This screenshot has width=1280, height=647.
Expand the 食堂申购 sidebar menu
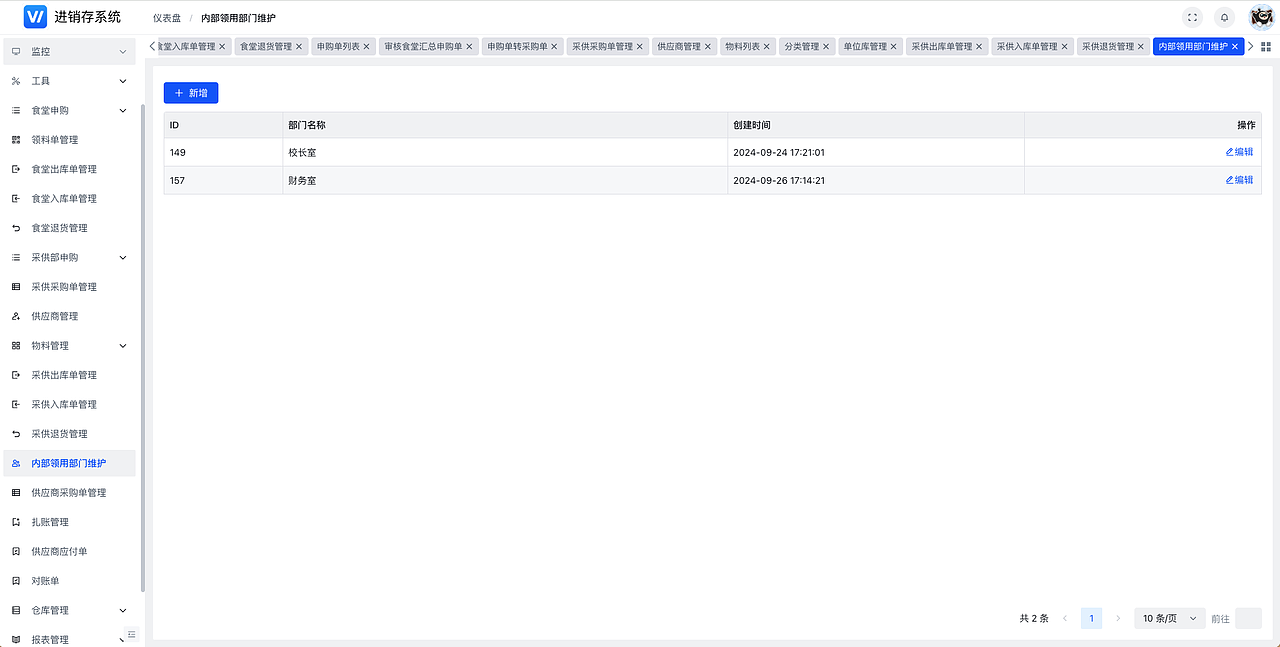click(68, 110)
